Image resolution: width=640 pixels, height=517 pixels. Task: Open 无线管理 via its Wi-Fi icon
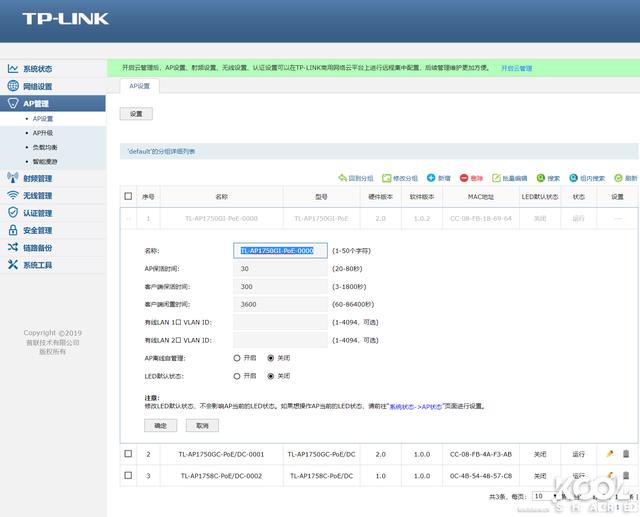(13, 195)
